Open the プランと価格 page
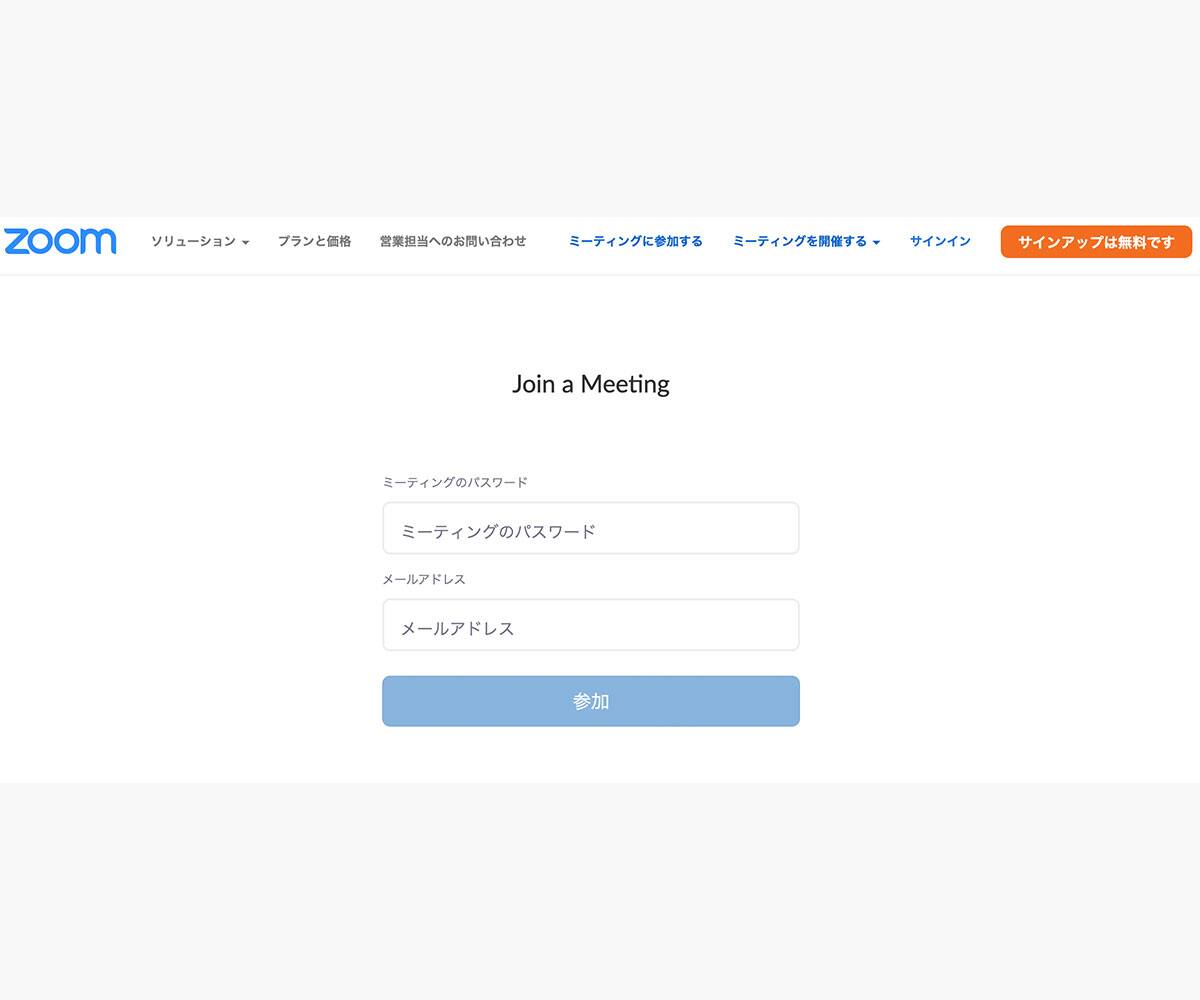 point(314,241)
